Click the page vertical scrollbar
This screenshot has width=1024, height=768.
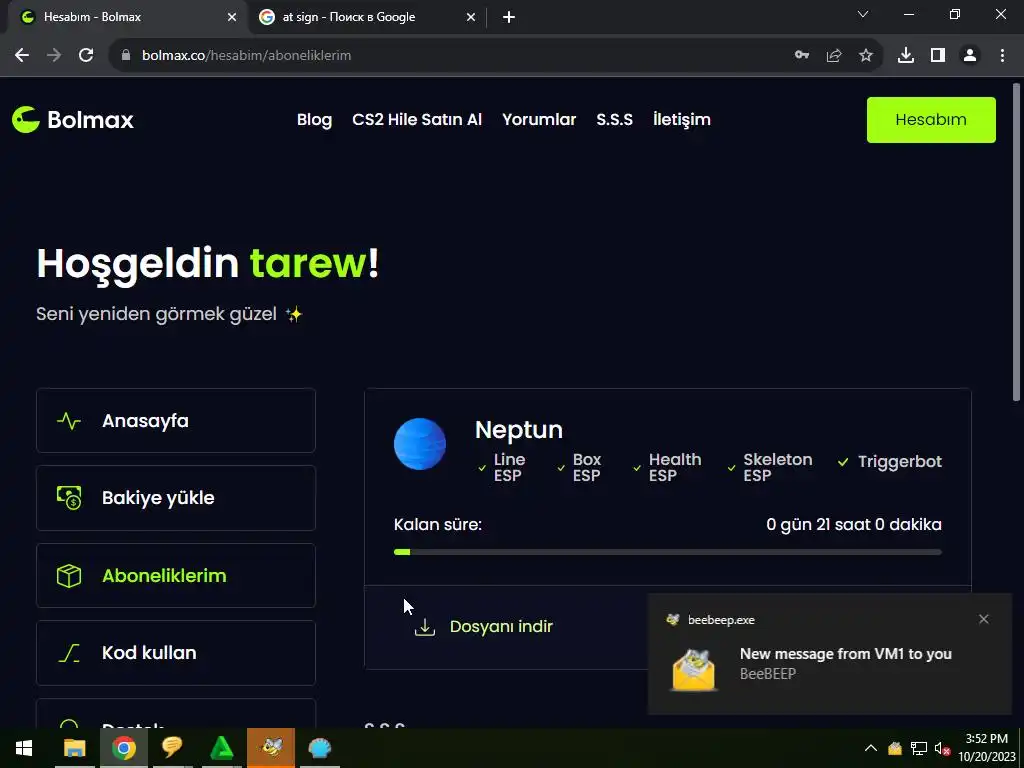[x=1016, y=242]
